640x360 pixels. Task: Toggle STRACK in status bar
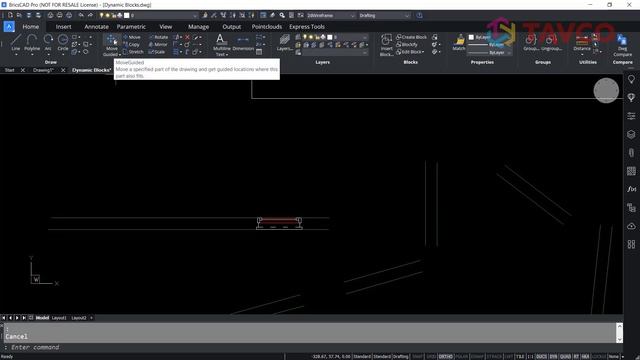494,357
